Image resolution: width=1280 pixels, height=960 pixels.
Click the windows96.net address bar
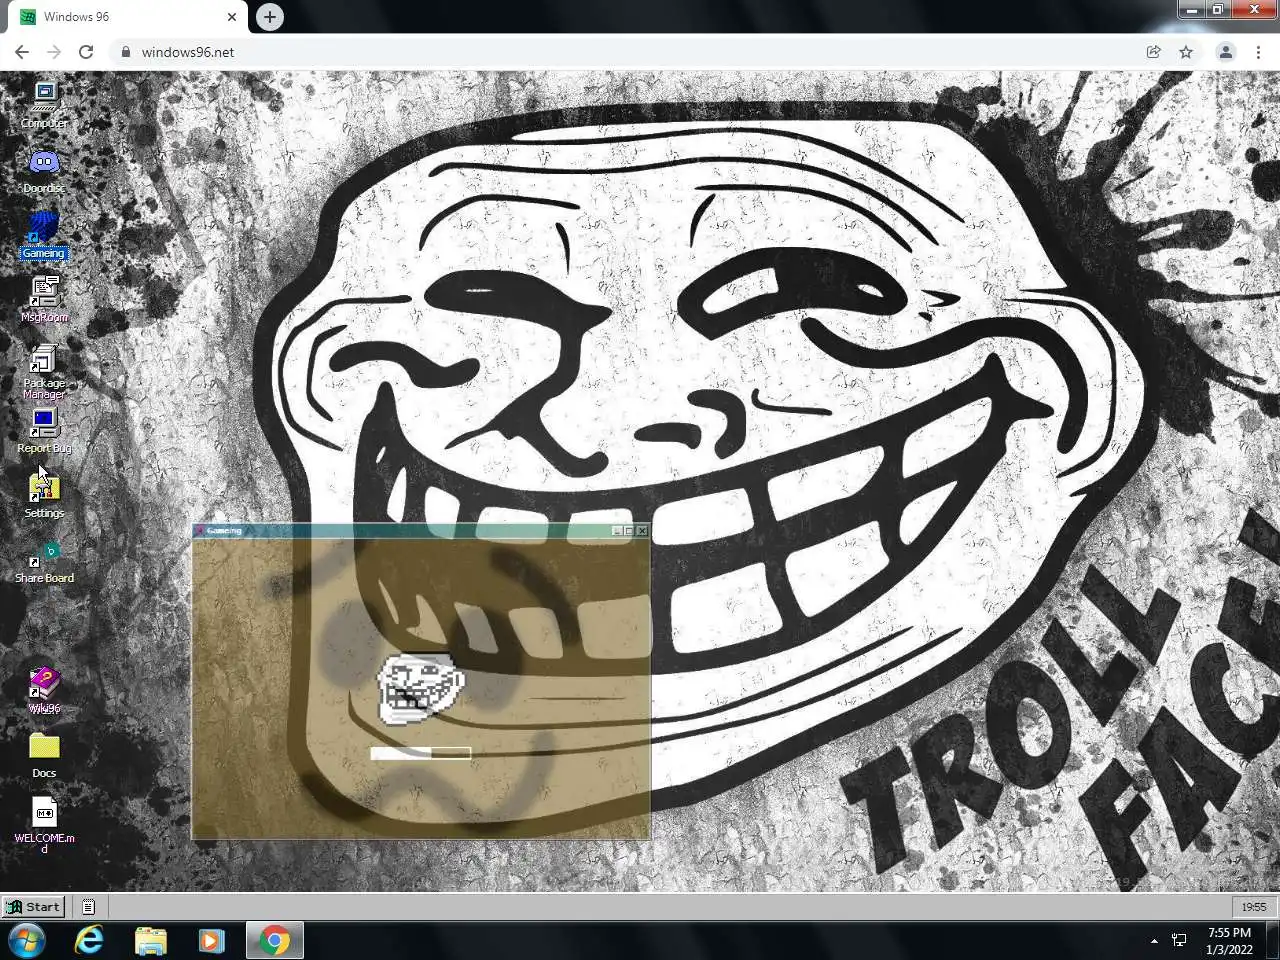click(x=640, y=52)
